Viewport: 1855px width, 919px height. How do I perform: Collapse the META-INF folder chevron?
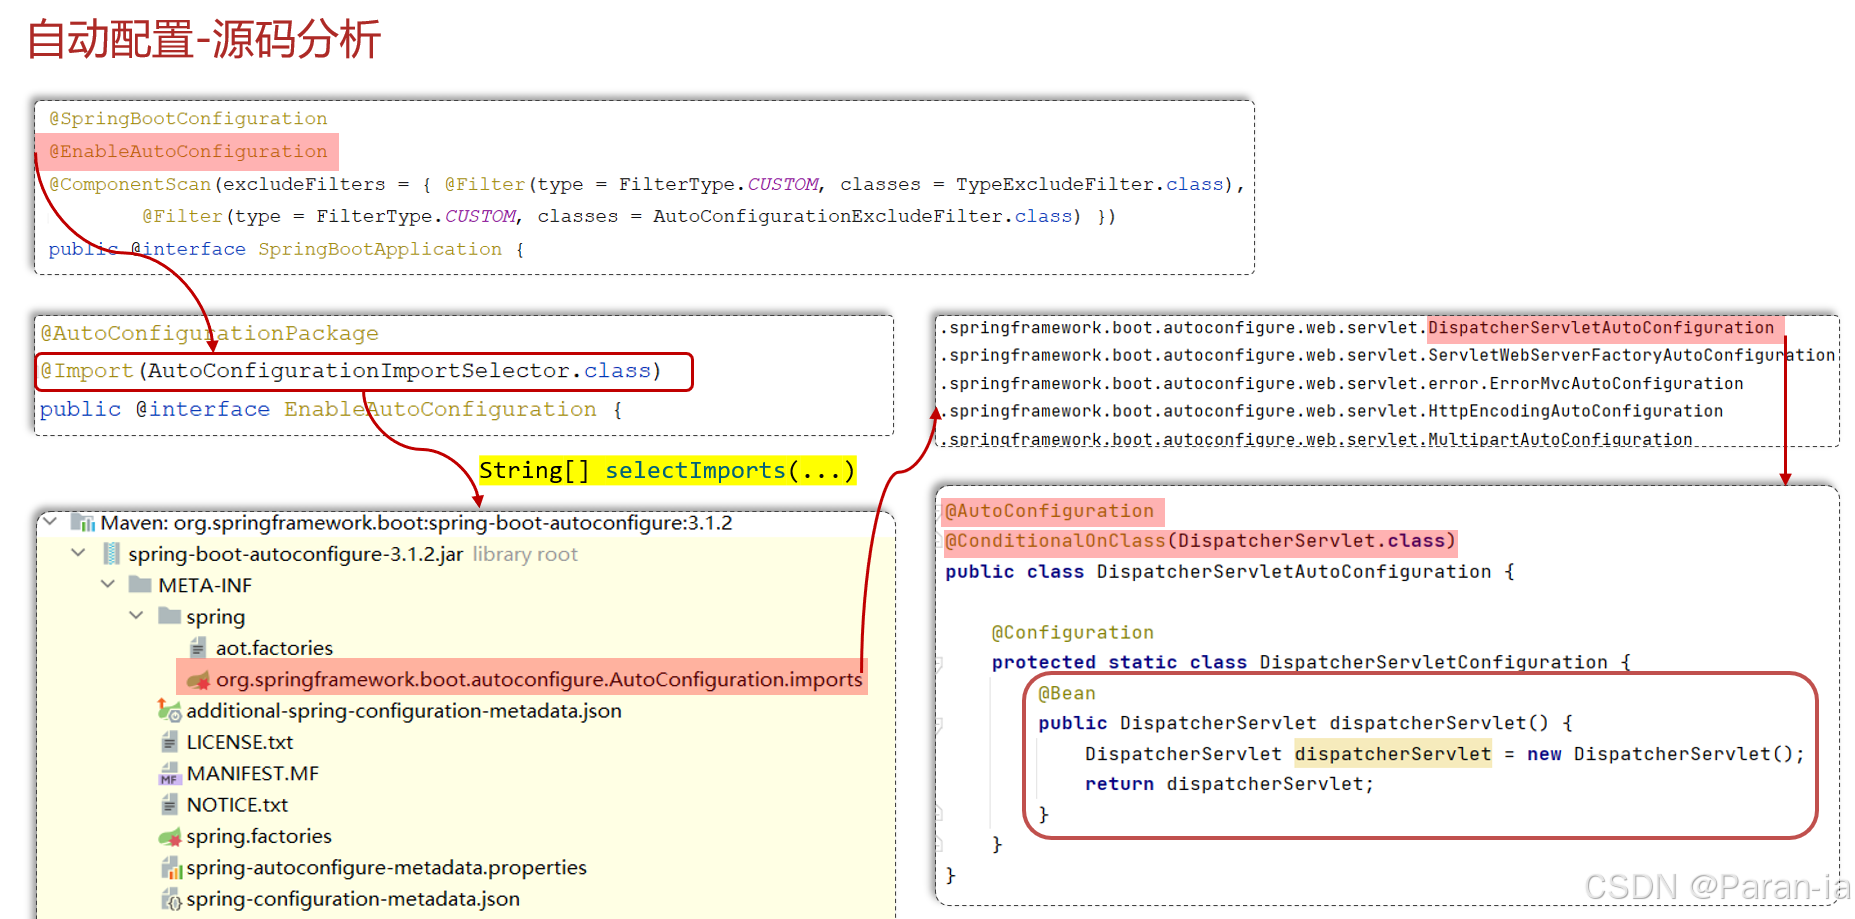point(108,584)
